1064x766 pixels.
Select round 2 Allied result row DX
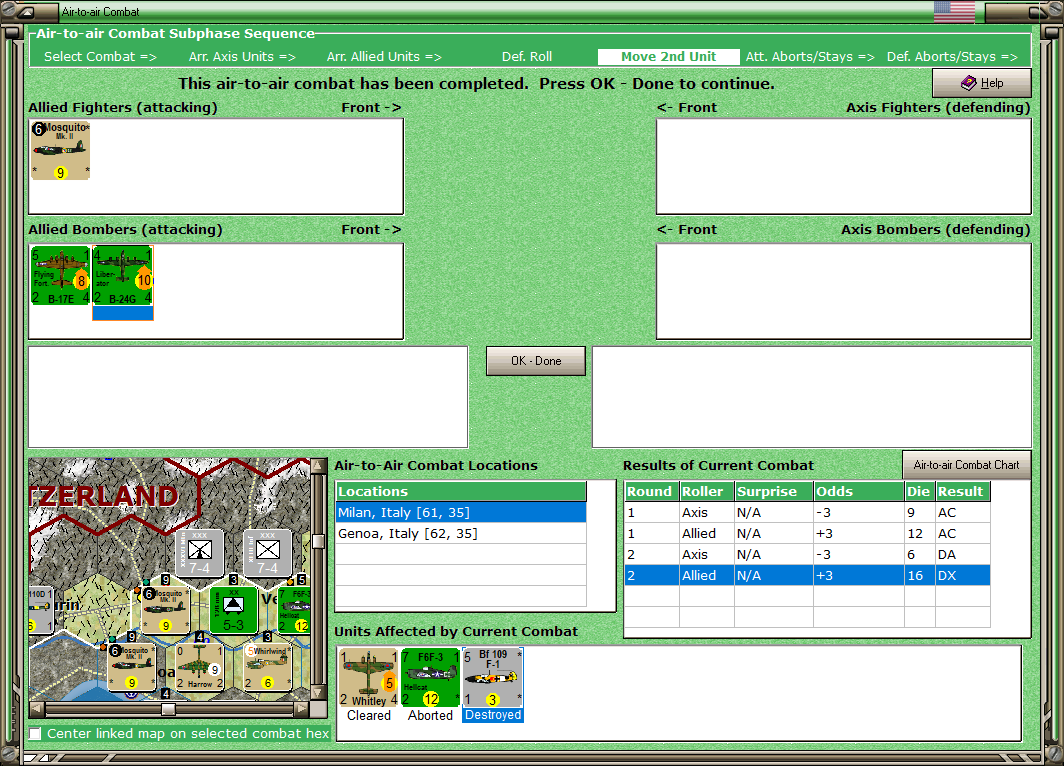pos(807,575)
